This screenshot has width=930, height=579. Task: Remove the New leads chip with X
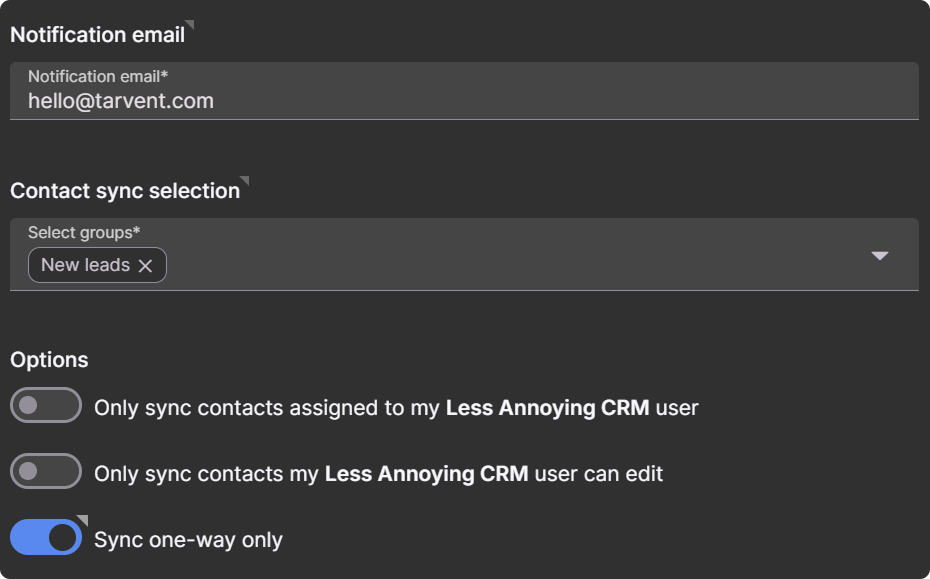[x=145, y=266]
